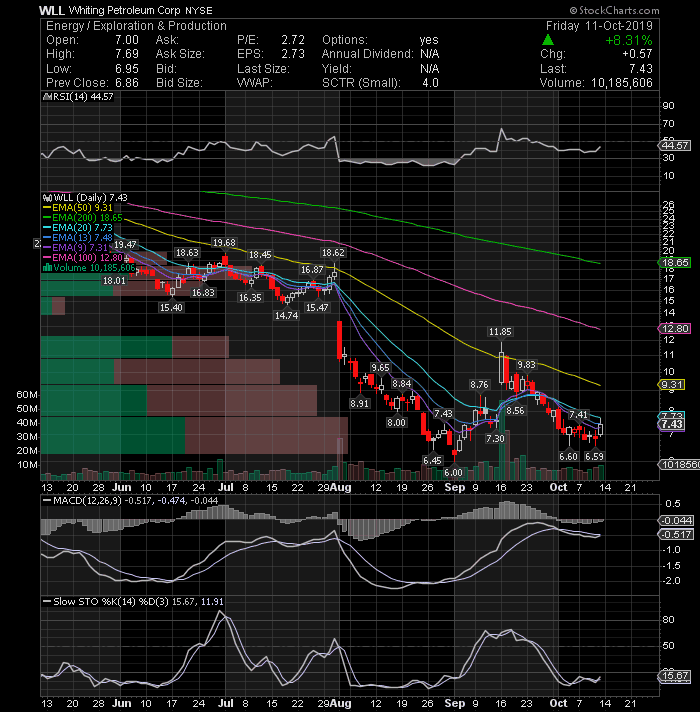700x712 pixels.
Task: Click the candlestick icon beside WLL (Daily)
Action: 47,198
